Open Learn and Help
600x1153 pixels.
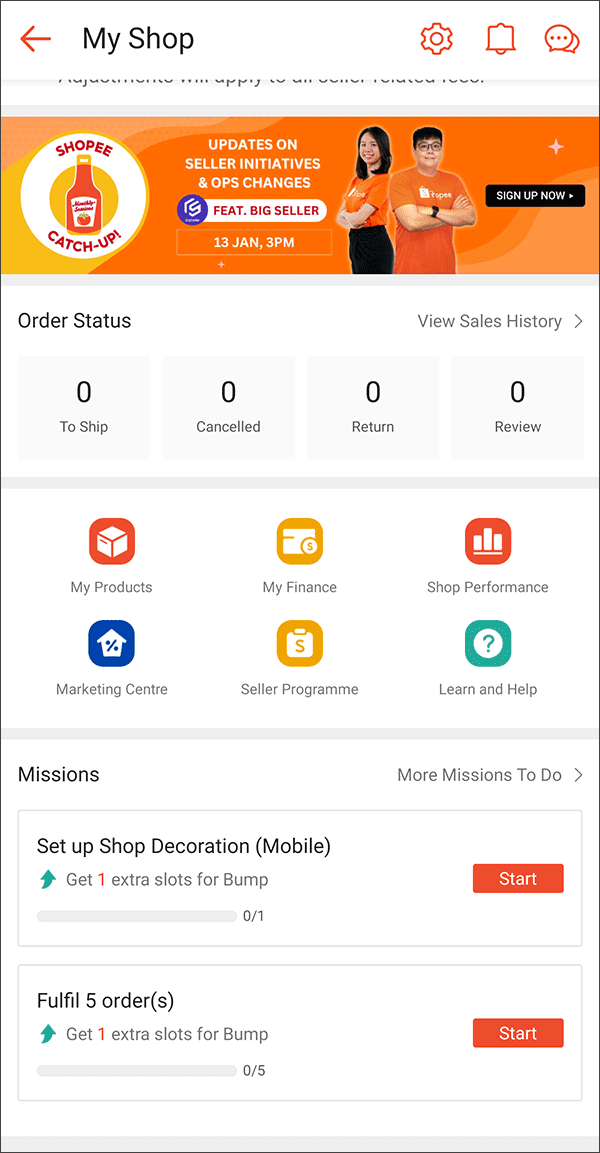pos(487,655)
